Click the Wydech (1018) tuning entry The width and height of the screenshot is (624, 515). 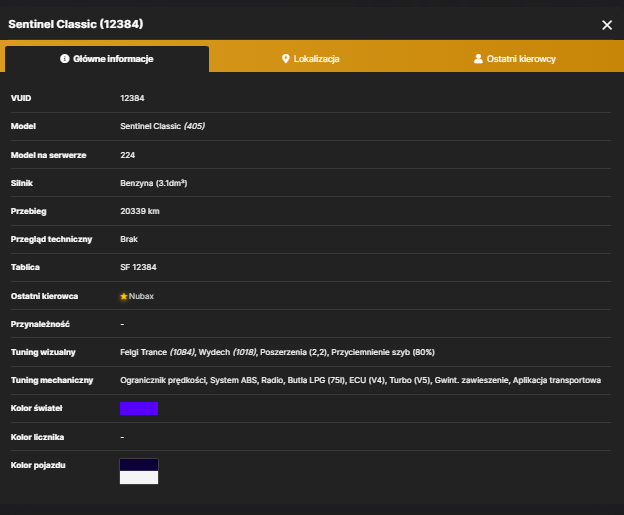tap(227, 352)
